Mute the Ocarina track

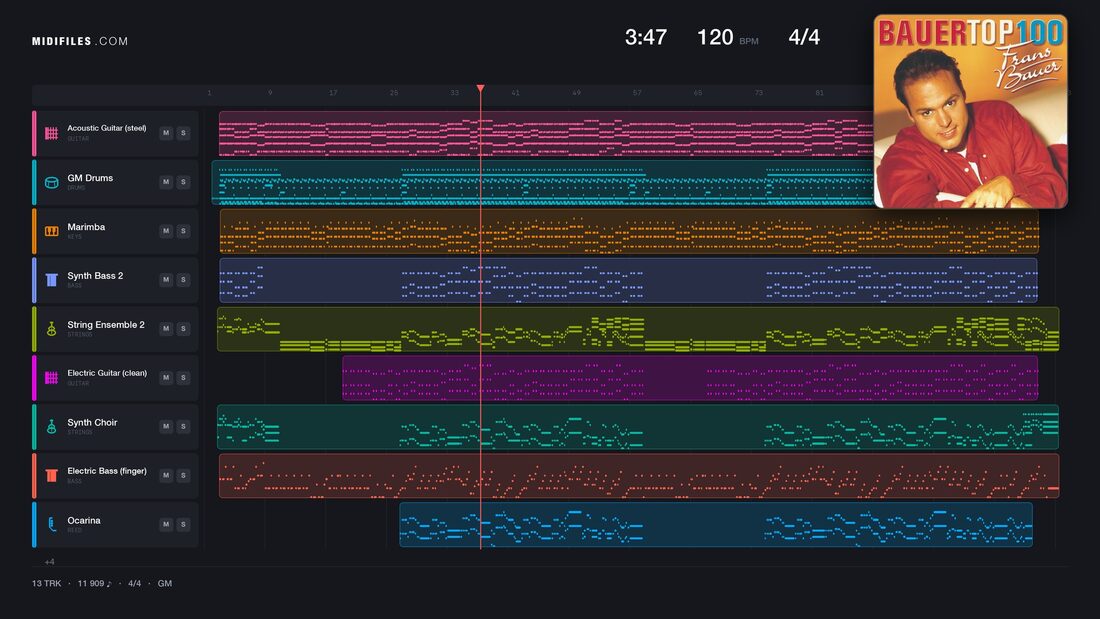tap(166, 524)
